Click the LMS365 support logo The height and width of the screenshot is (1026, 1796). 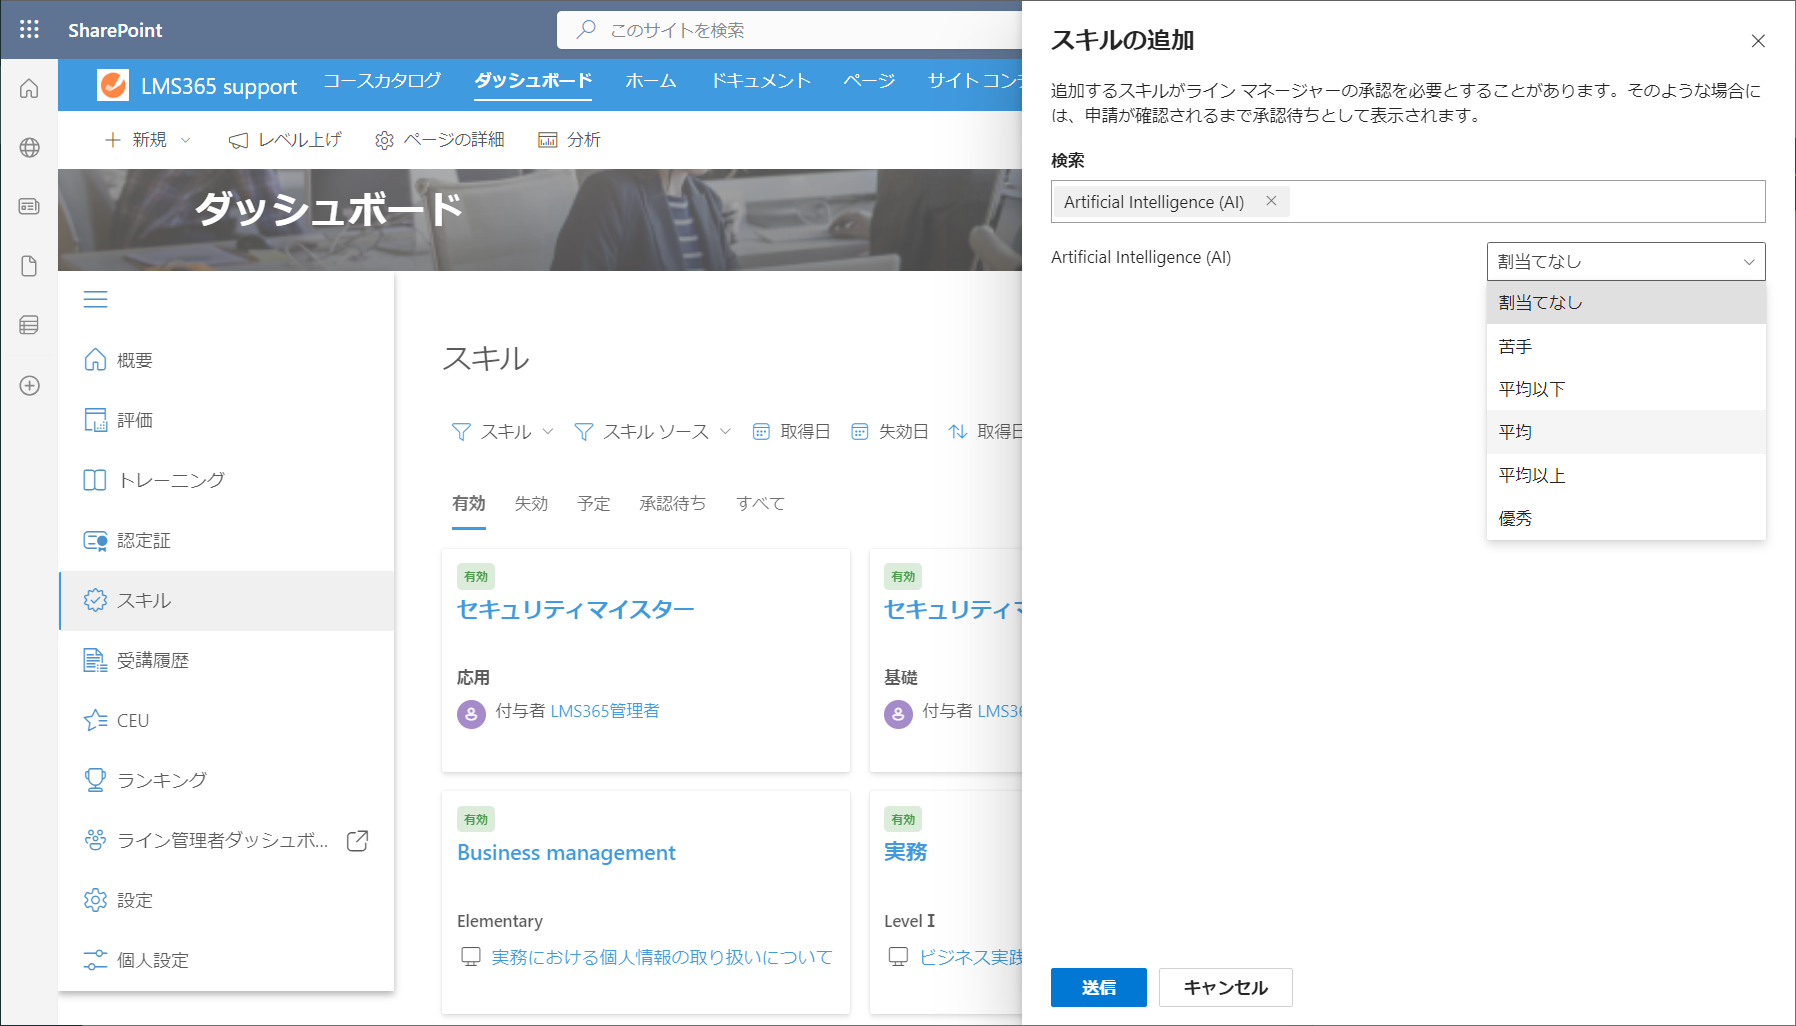113,85
